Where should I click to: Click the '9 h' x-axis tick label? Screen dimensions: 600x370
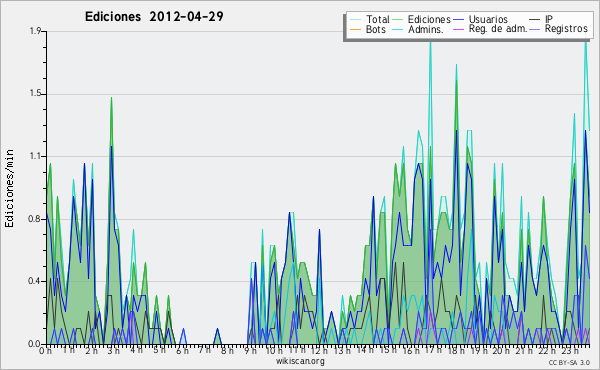click(250, 350)
